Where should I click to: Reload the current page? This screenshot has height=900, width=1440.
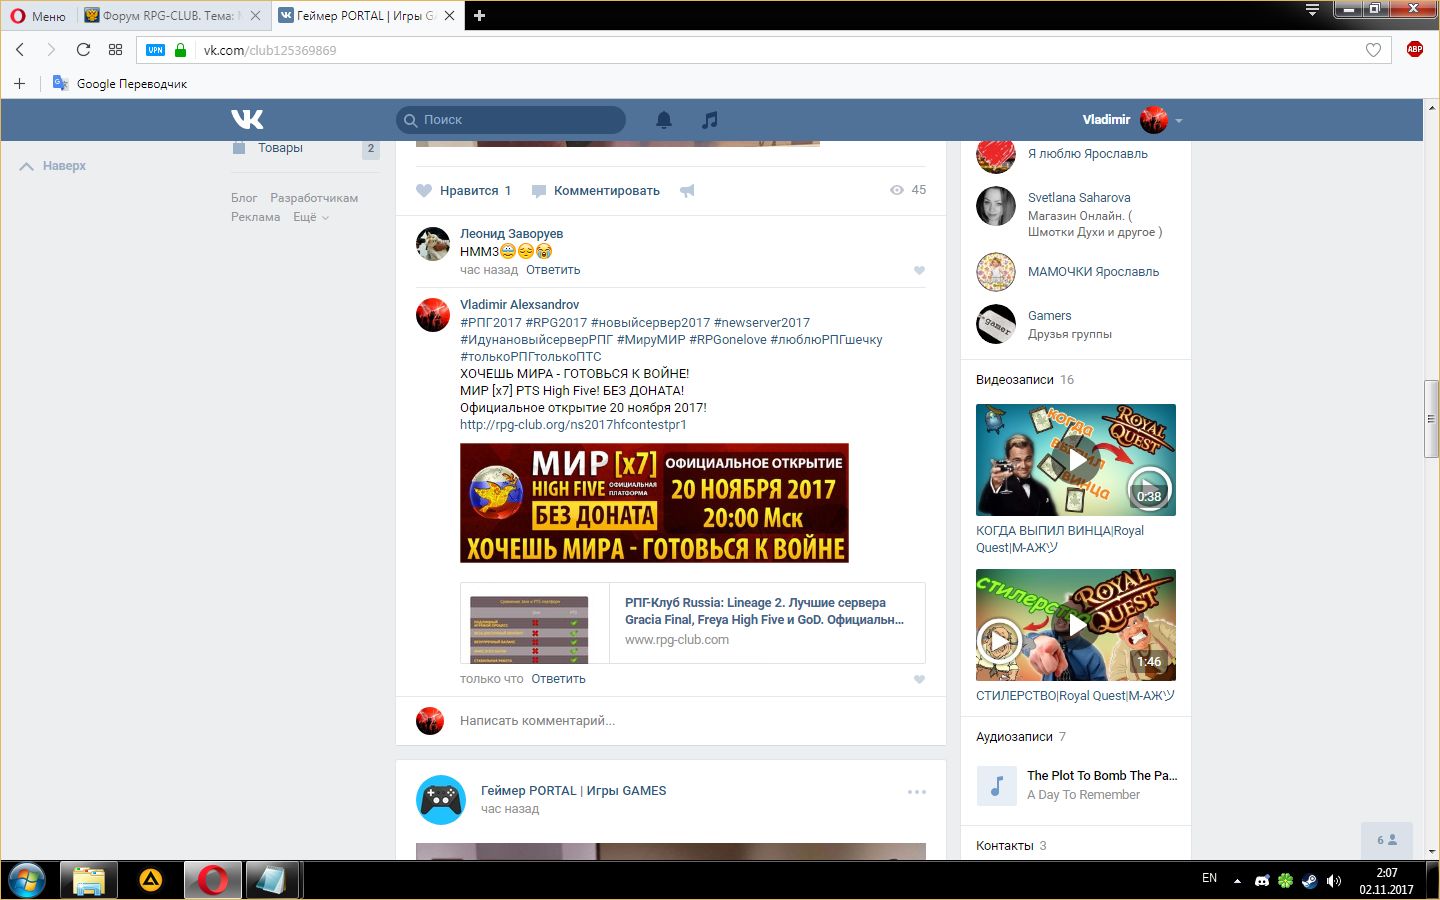83,50
